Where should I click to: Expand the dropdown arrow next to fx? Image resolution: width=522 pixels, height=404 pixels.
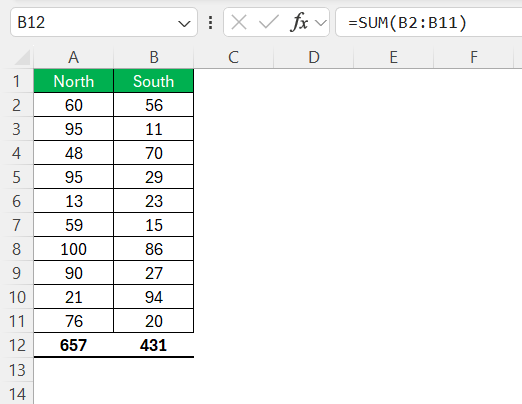point(321,23)
